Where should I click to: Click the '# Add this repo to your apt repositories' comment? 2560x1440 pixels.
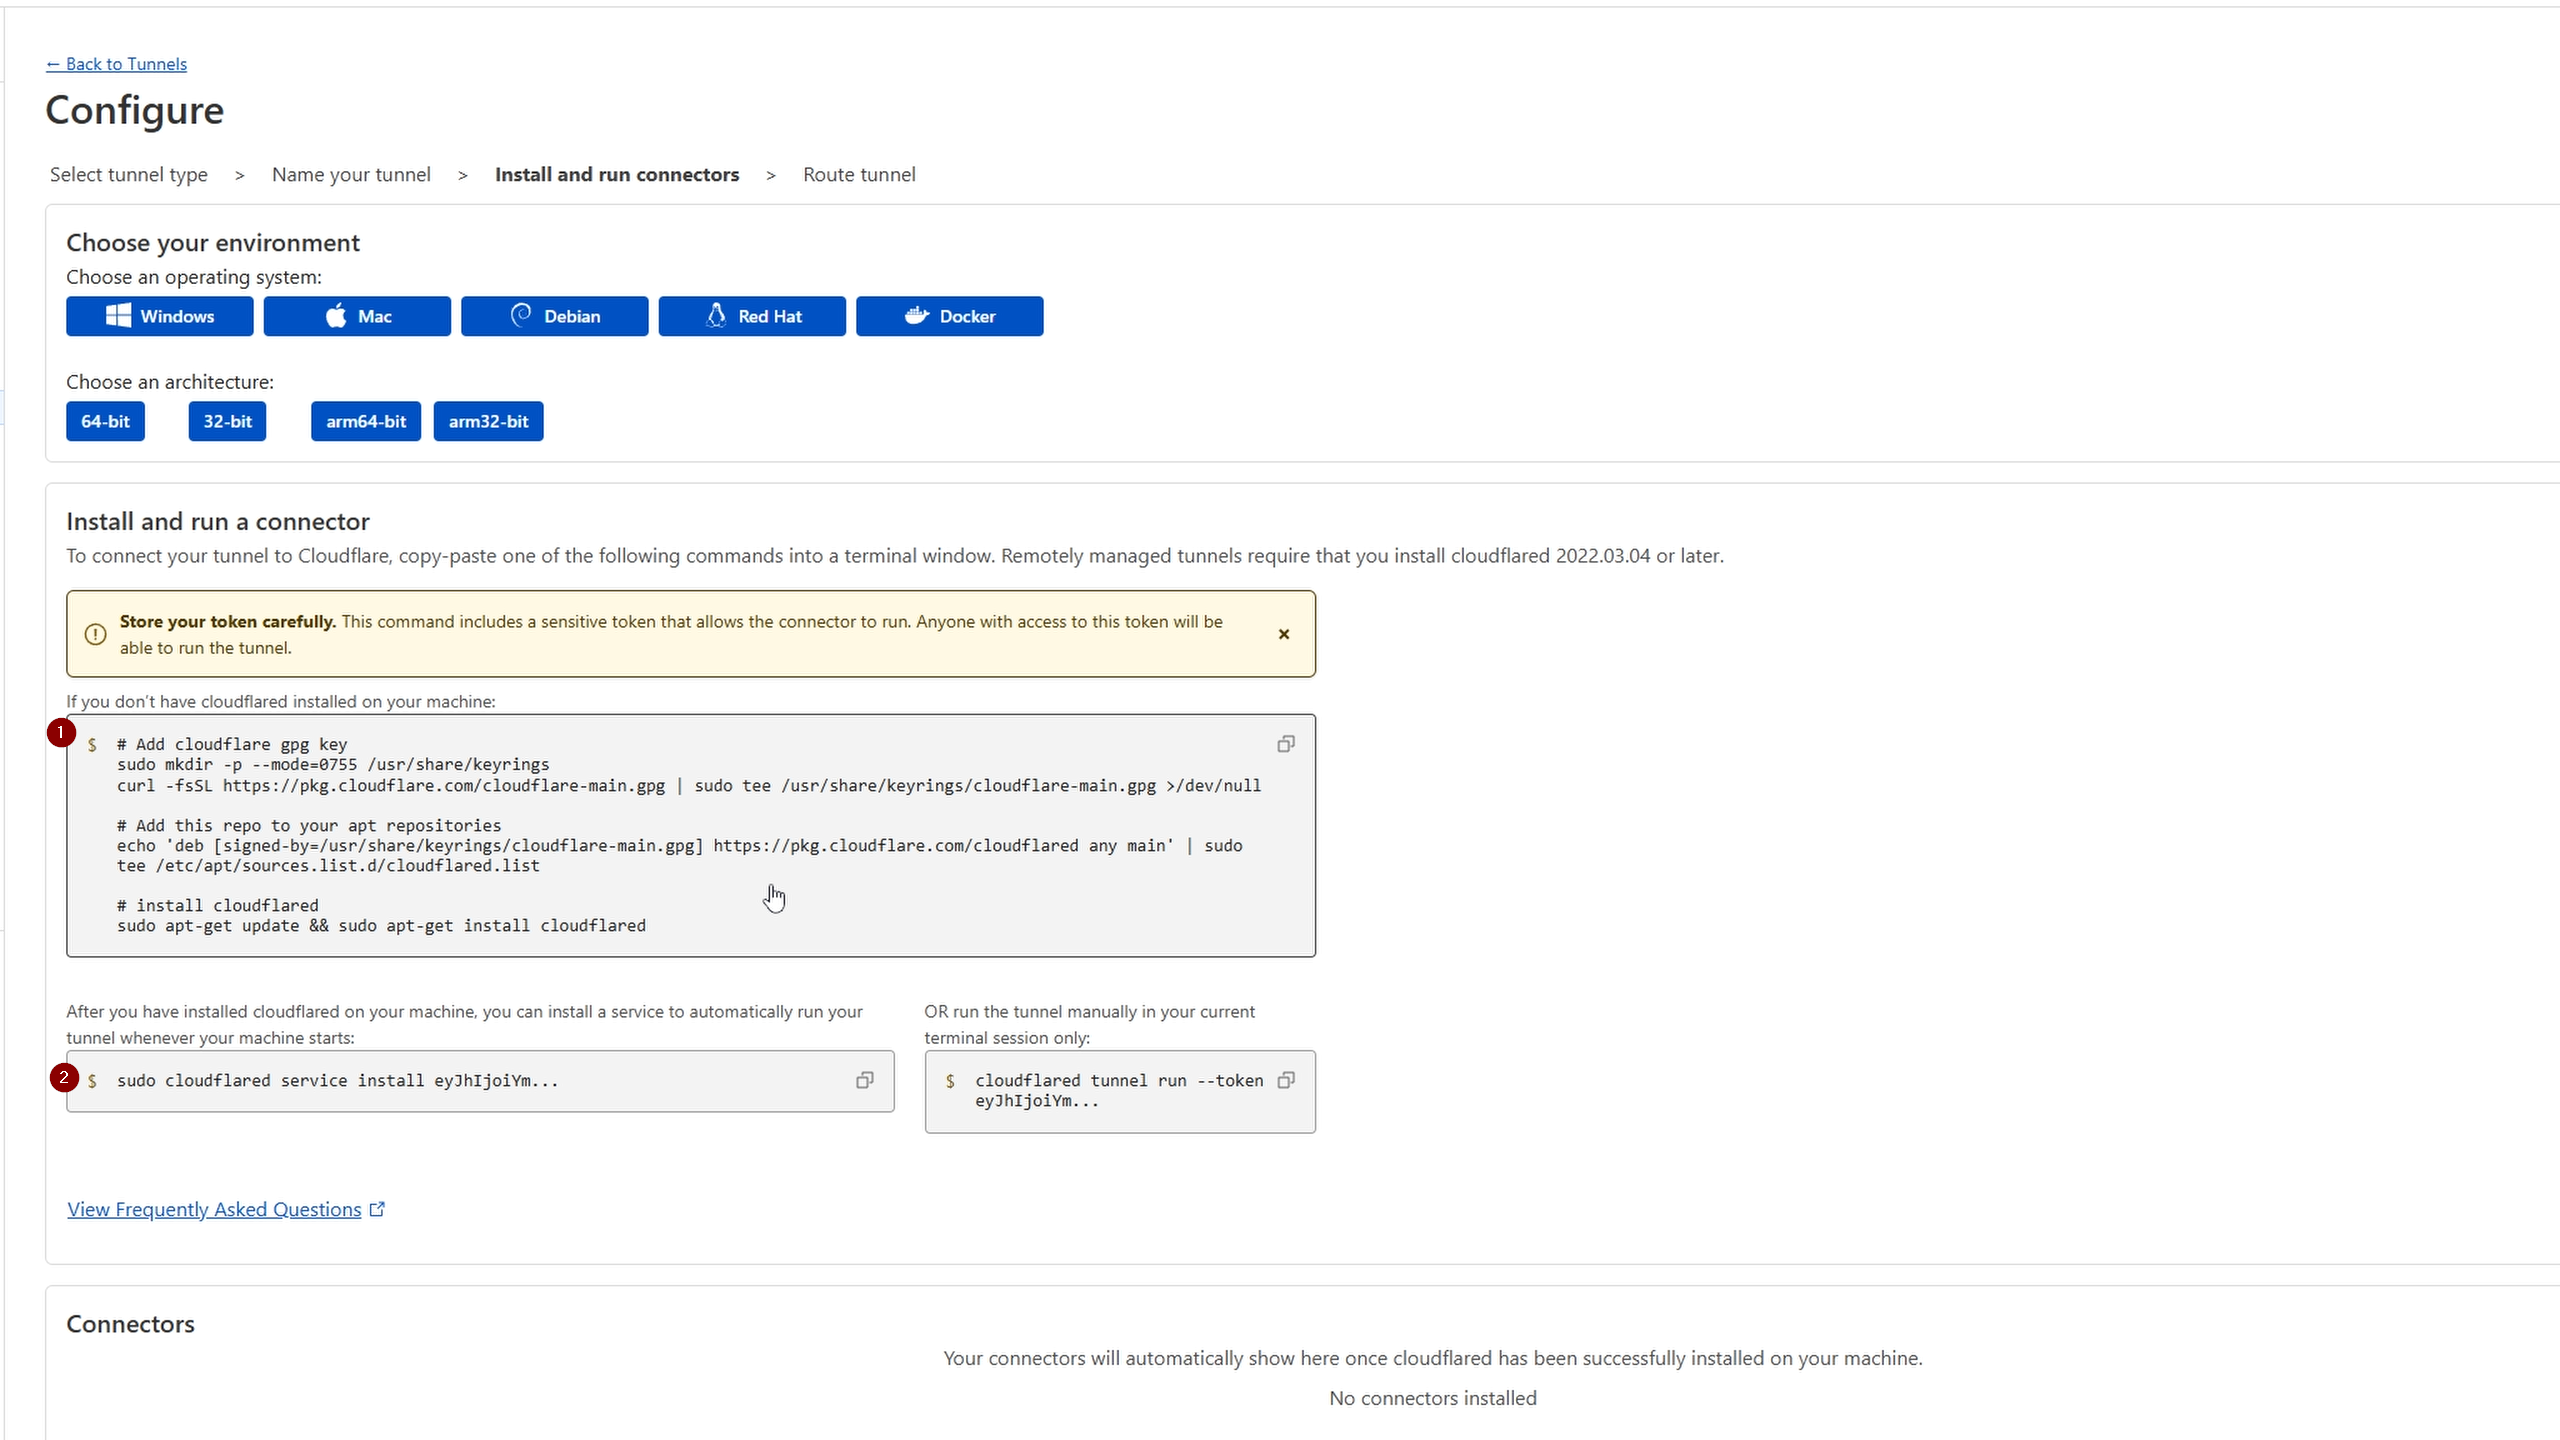coord(309,825)
